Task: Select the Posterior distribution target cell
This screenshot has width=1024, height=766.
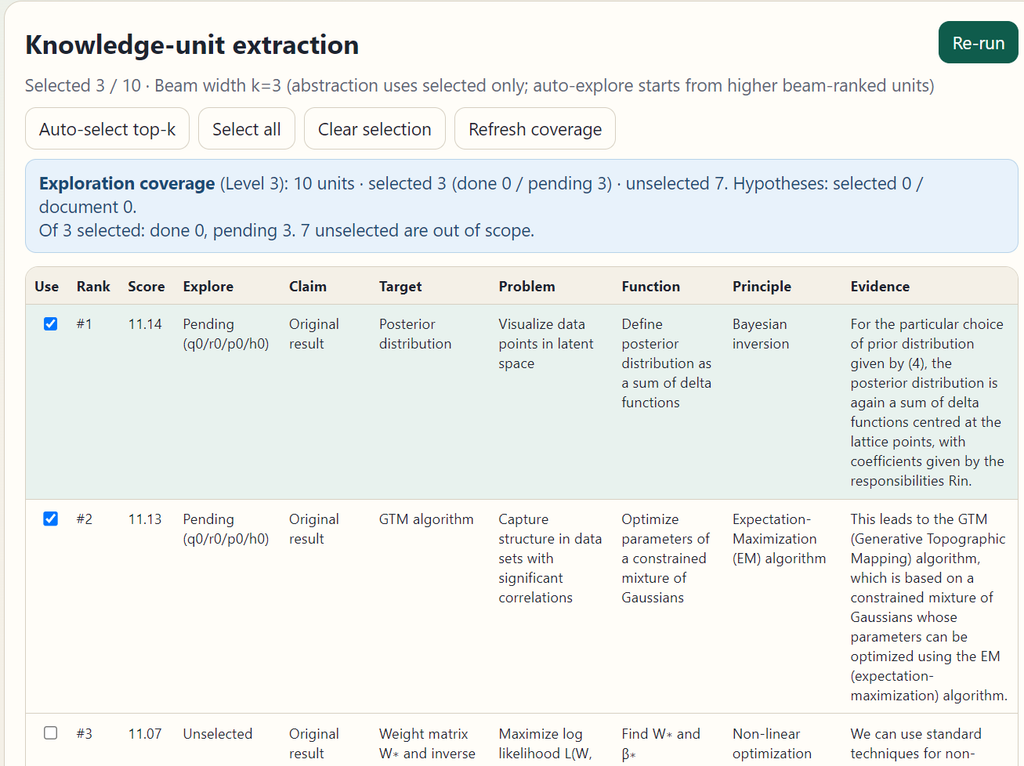Action: 415,334
